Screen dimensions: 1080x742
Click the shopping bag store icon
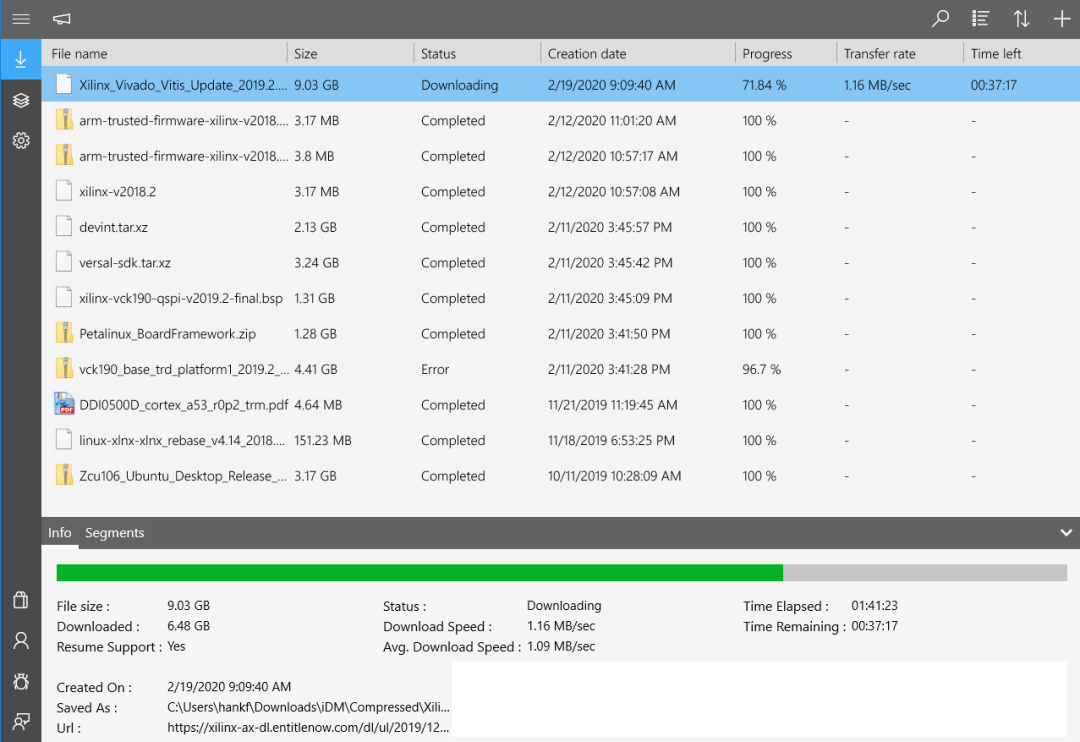click(x=21, y=599)
